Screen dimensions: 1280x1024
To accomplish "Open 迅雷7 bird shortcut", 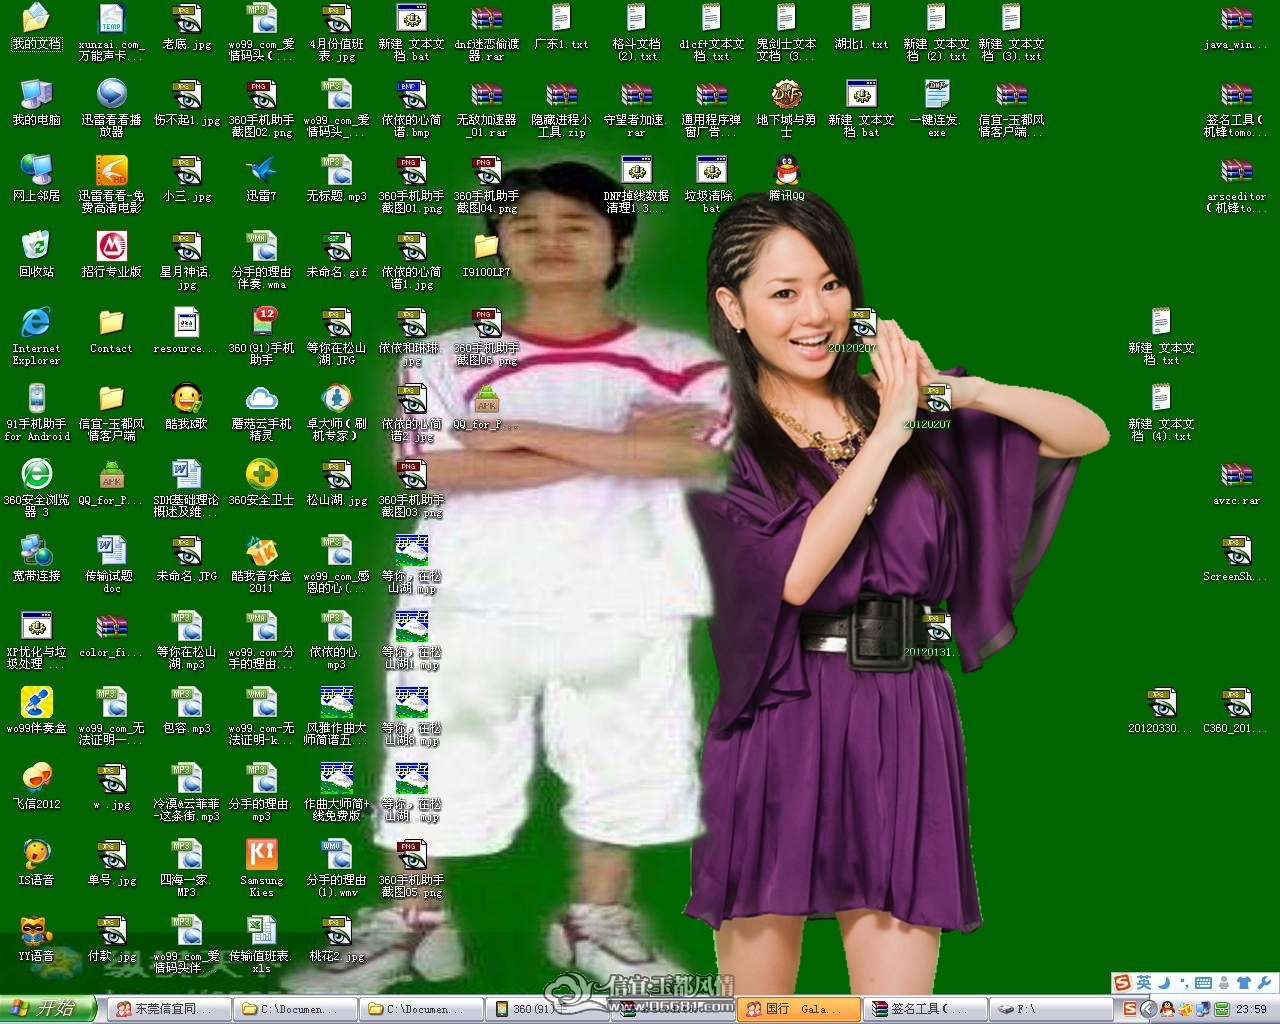I will pyautogui.click(x=261, y=178).
